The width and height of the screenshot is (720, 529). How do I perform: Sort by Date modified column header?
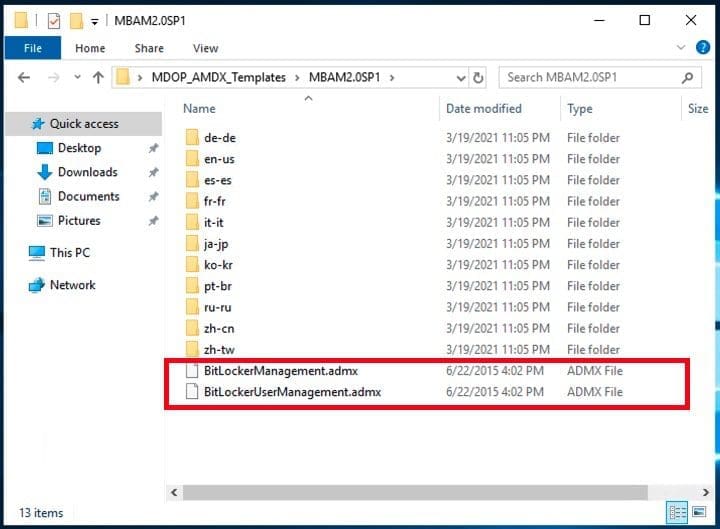click(484, 109)
